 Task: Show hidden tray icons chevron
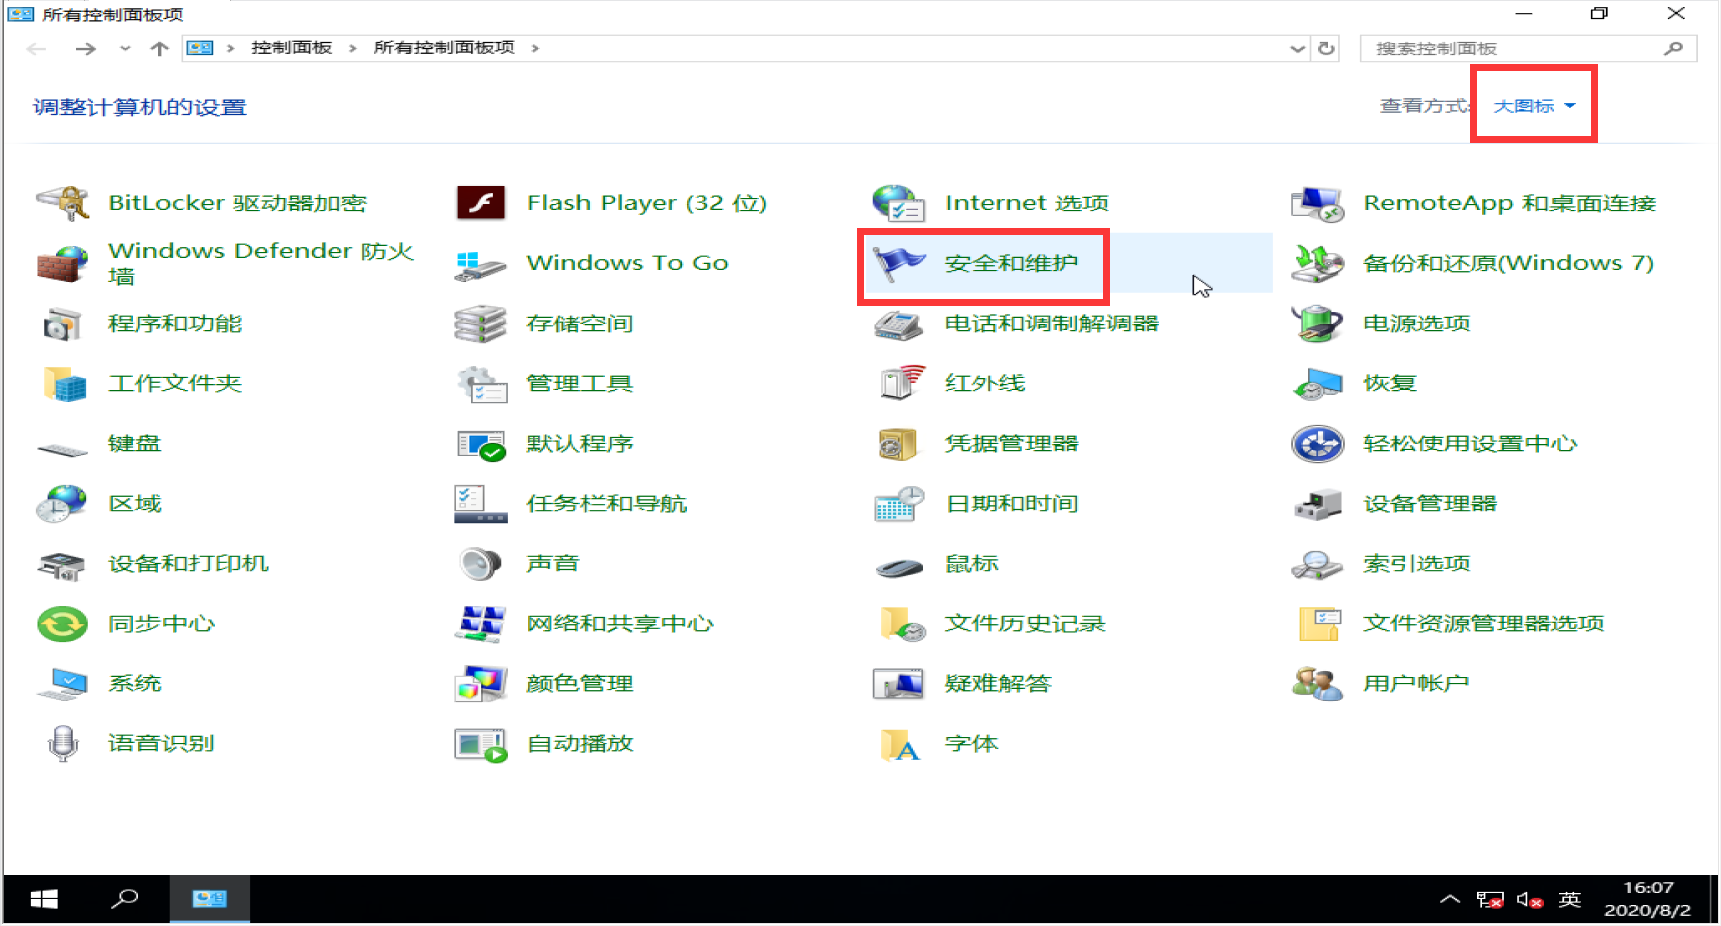click(x=1449, y=900)
